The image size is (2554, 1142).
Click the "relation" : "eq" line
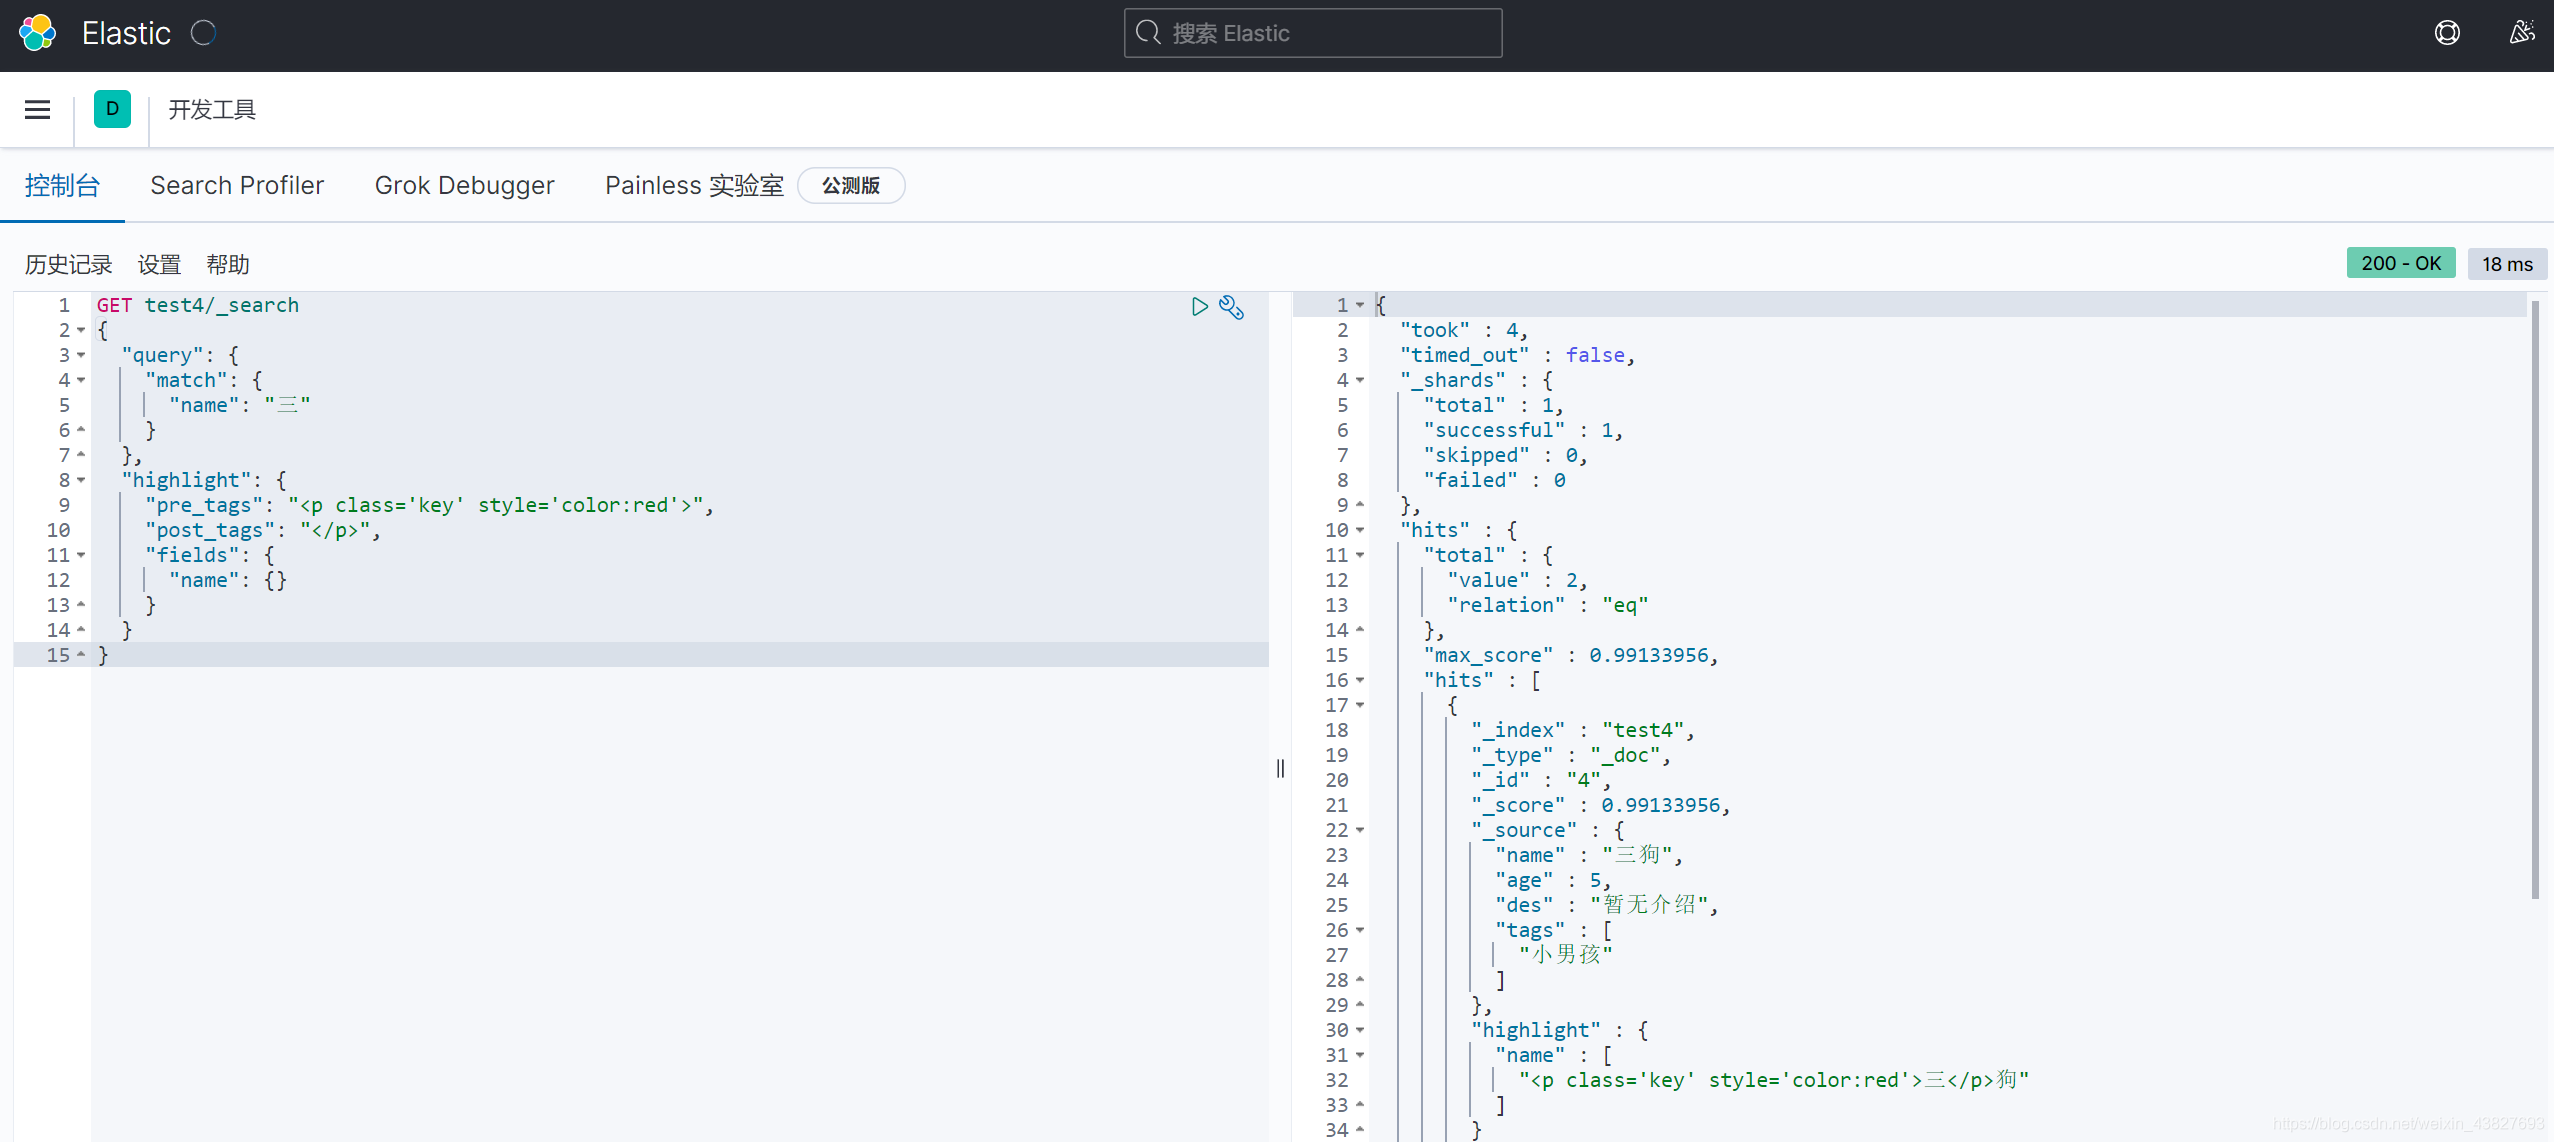1547,605
